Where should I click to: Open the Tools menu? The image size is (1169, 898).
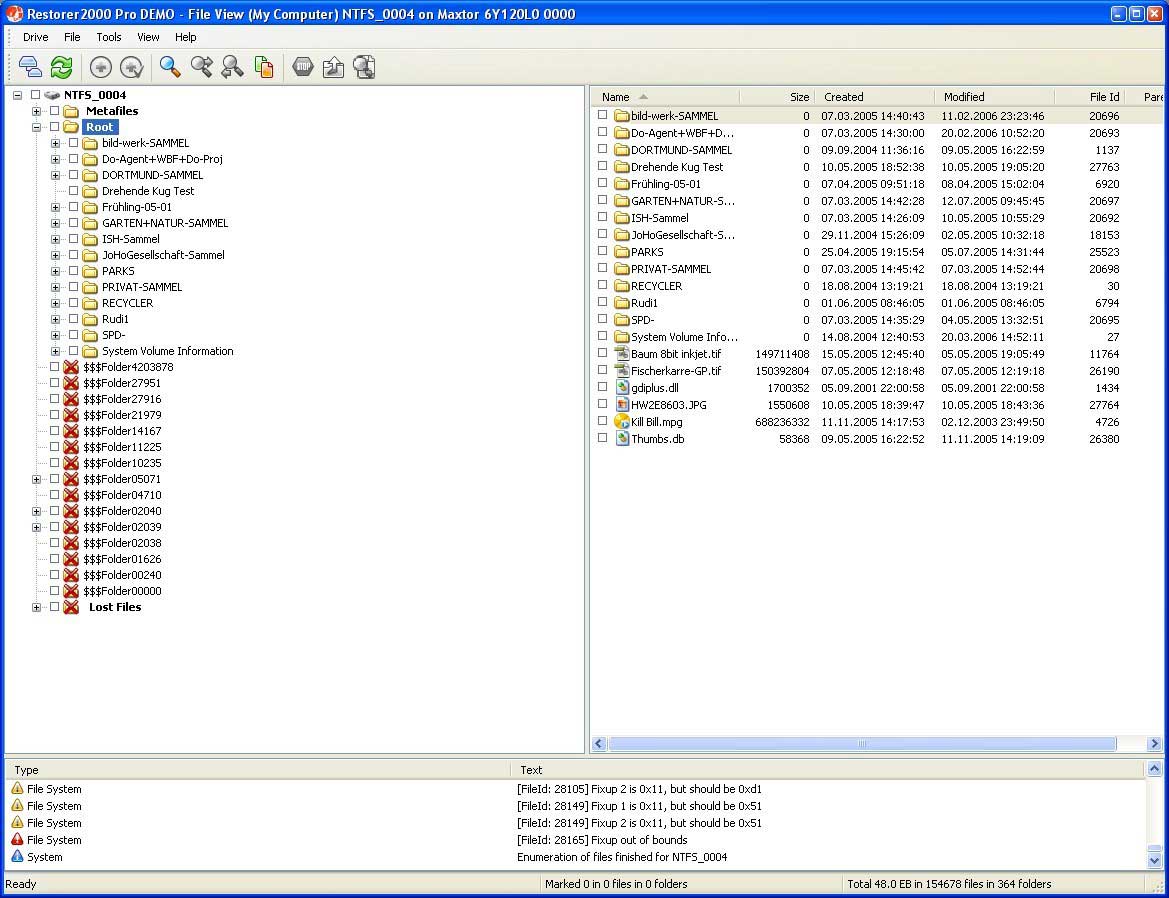click(109, 37)
